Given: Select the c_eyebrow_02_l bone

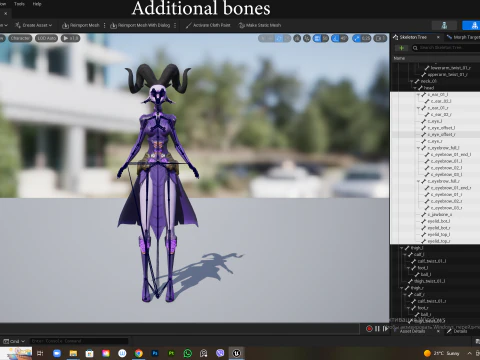Looking at the screenshot, I should (x=435, y=168).
